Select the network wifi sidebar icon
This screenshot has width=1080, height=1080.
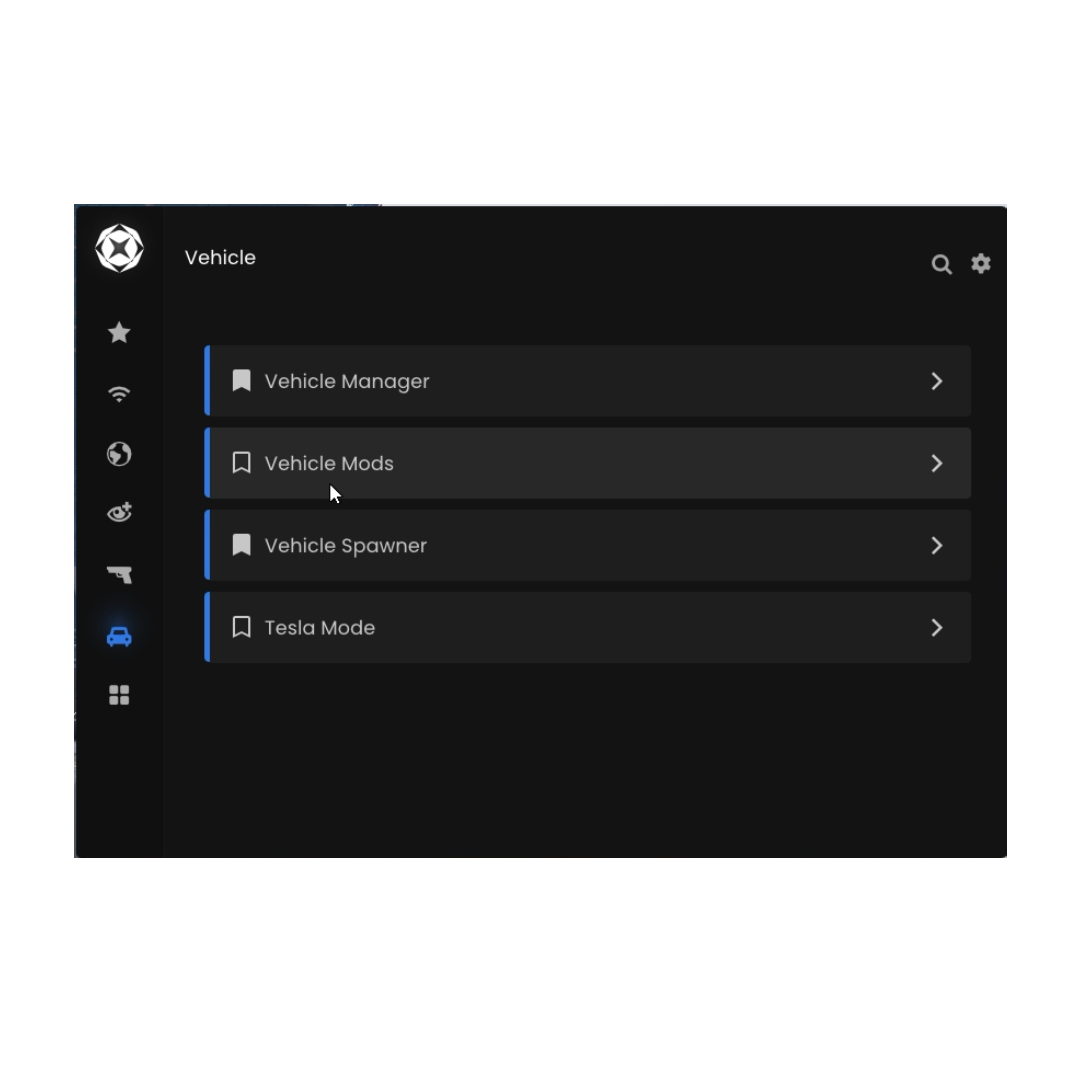click(x=119, y=393)
